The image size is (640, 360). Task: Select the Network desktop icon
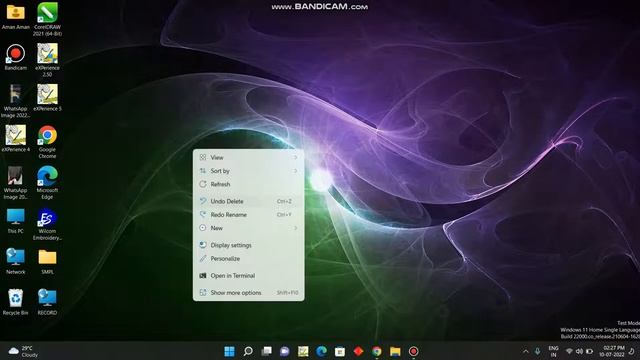click(x=16, y=261)
